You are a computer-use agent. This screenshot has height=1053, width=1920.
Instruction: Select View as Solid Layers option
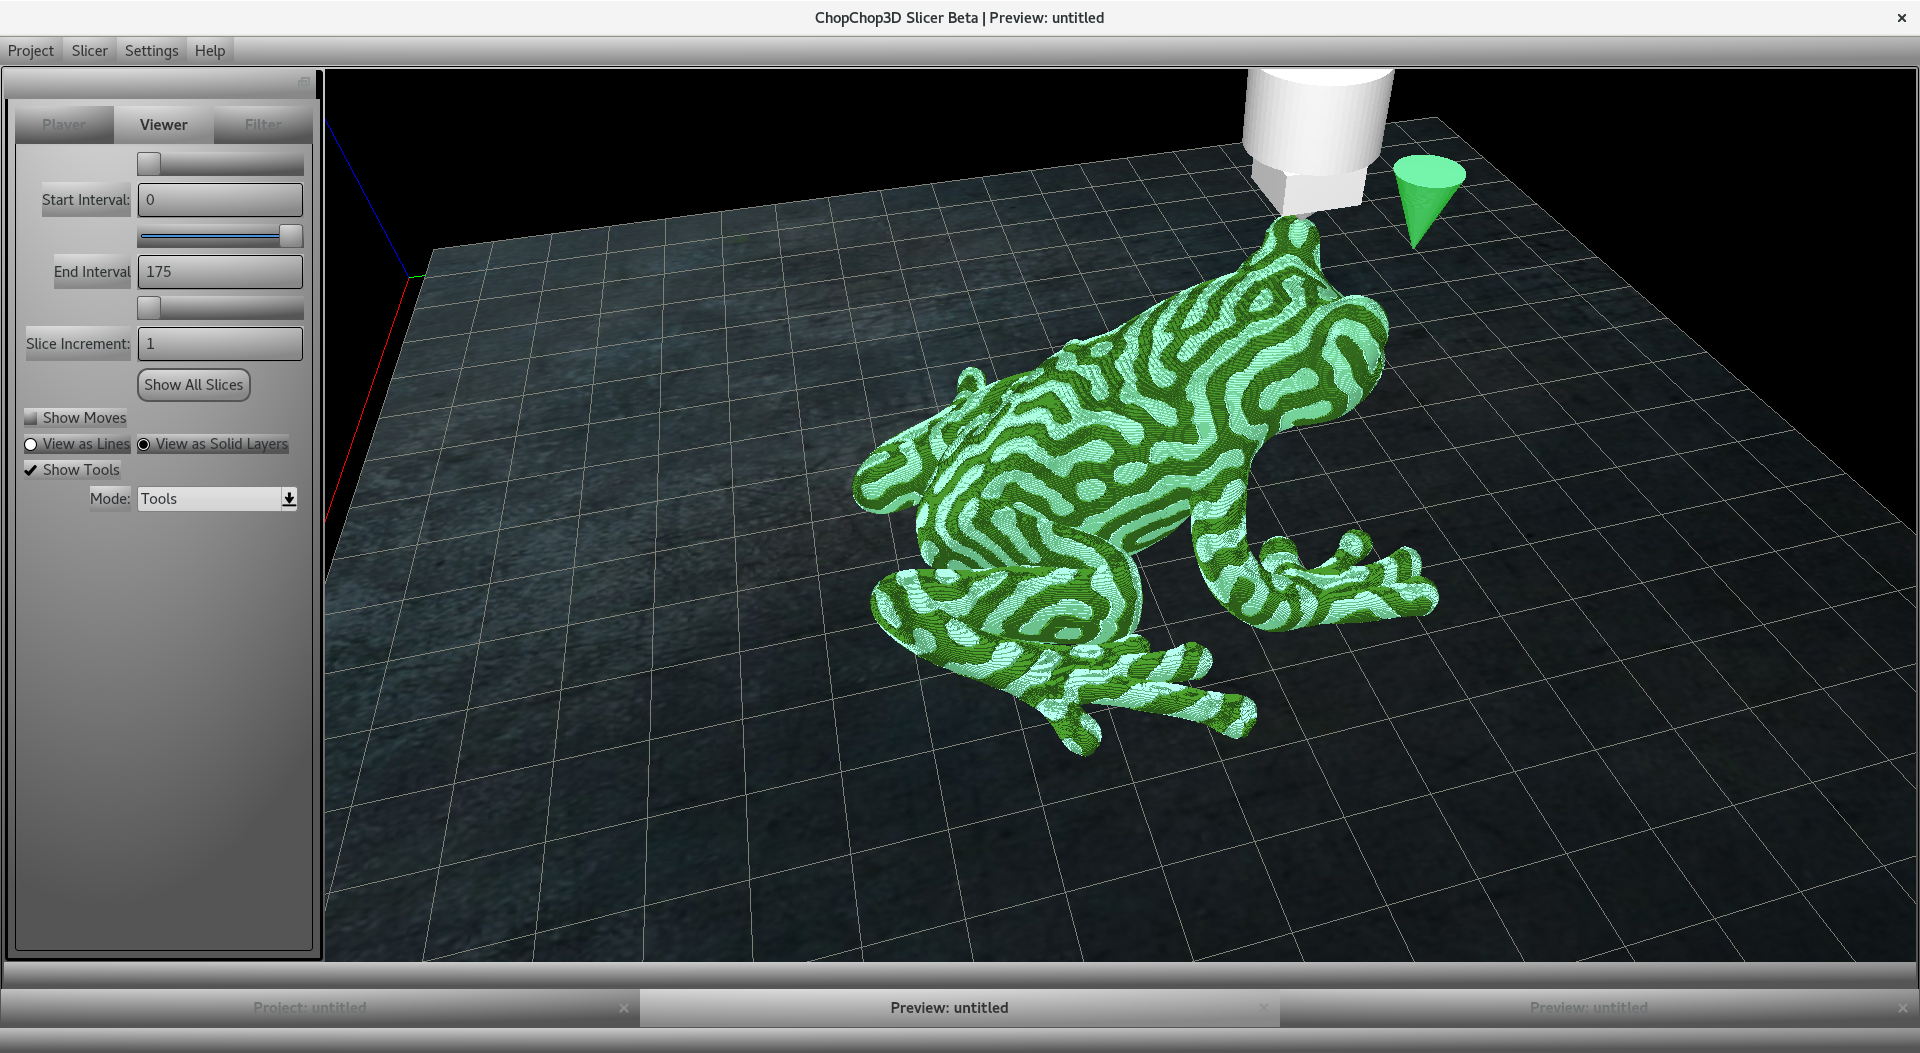[144, 444]
